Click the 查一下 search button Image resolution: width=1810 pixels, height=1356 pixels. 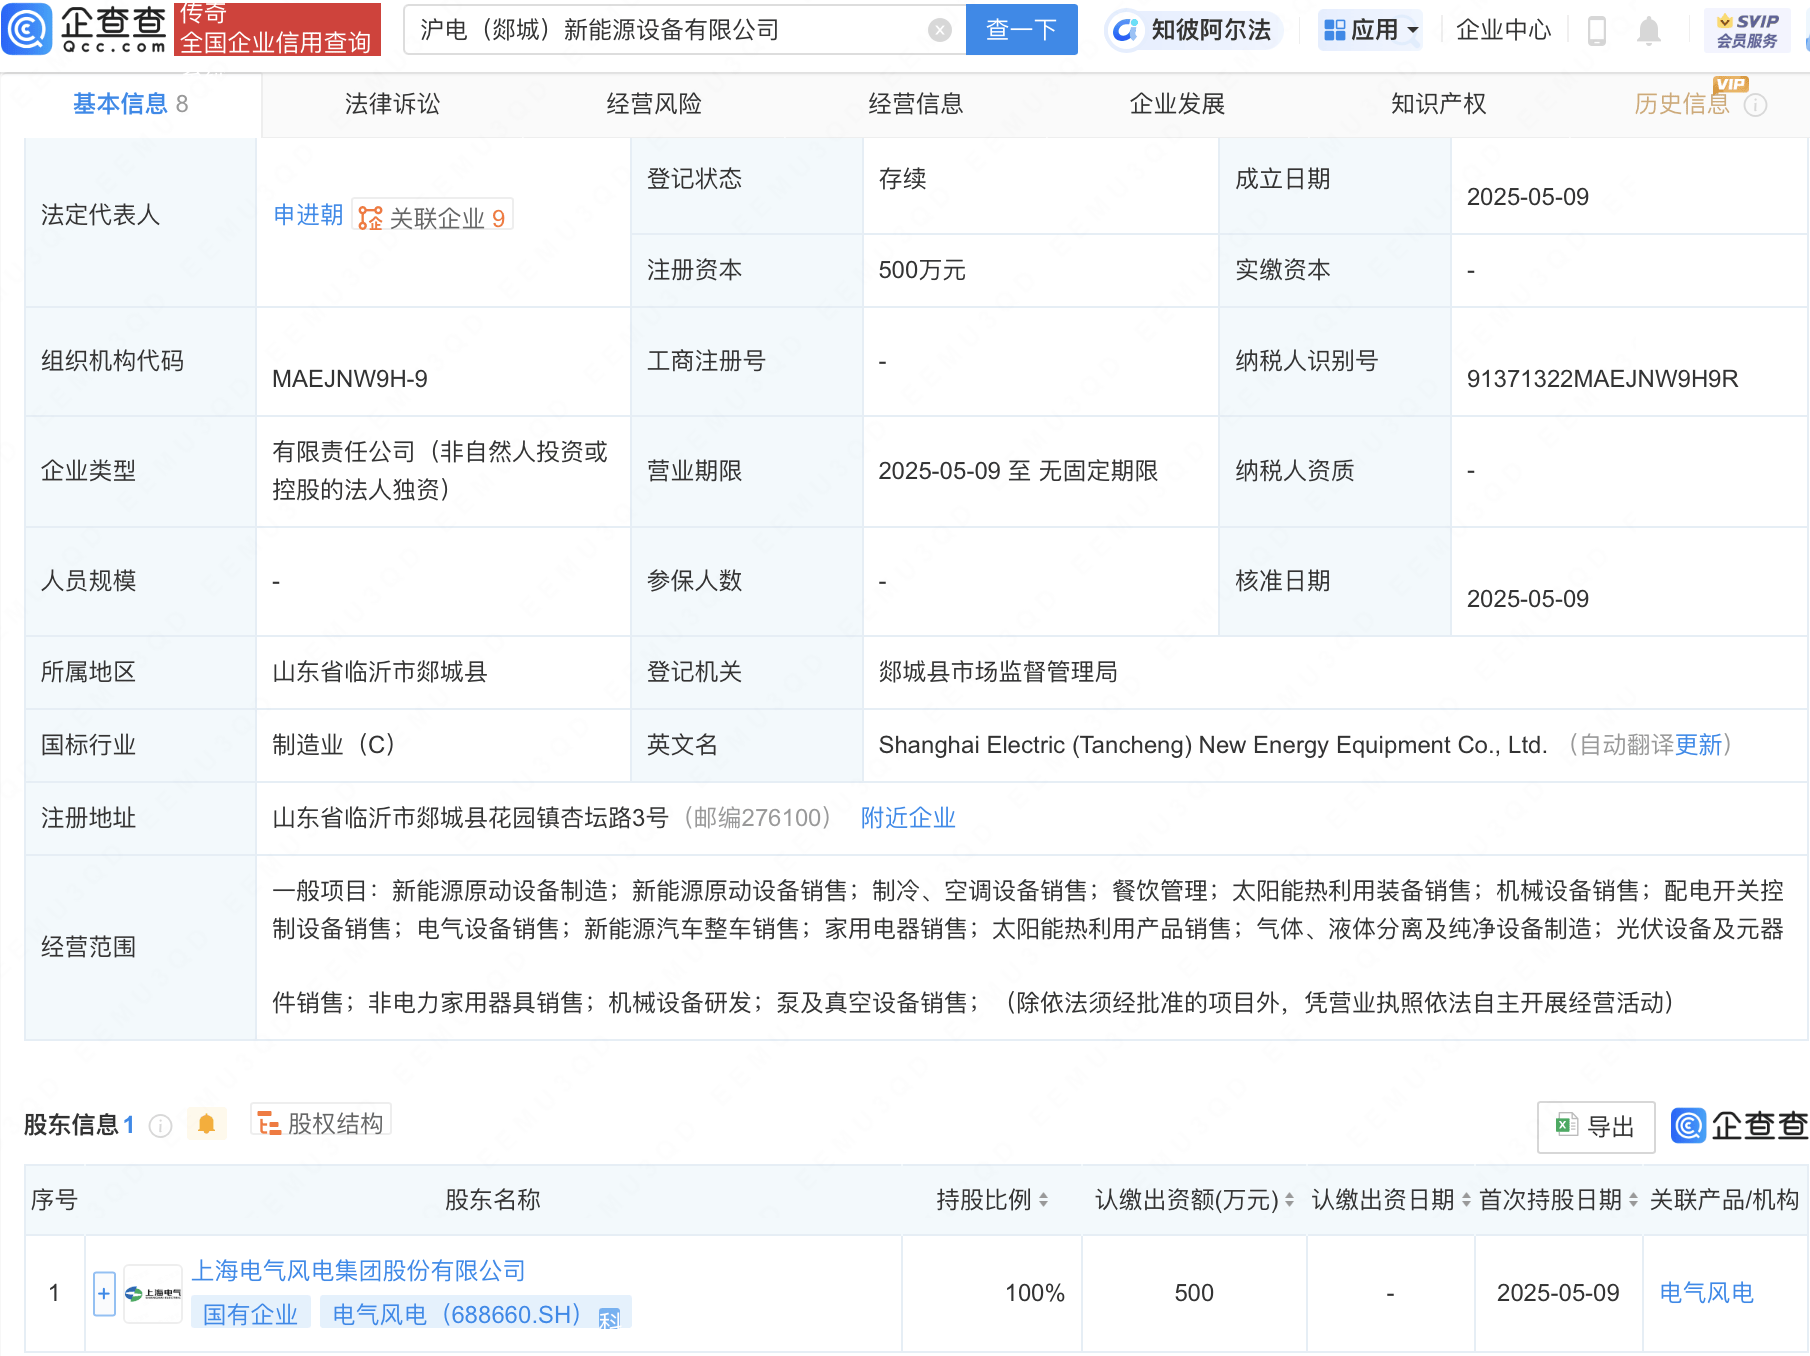pyautogui.click(x=1021, y=30)
